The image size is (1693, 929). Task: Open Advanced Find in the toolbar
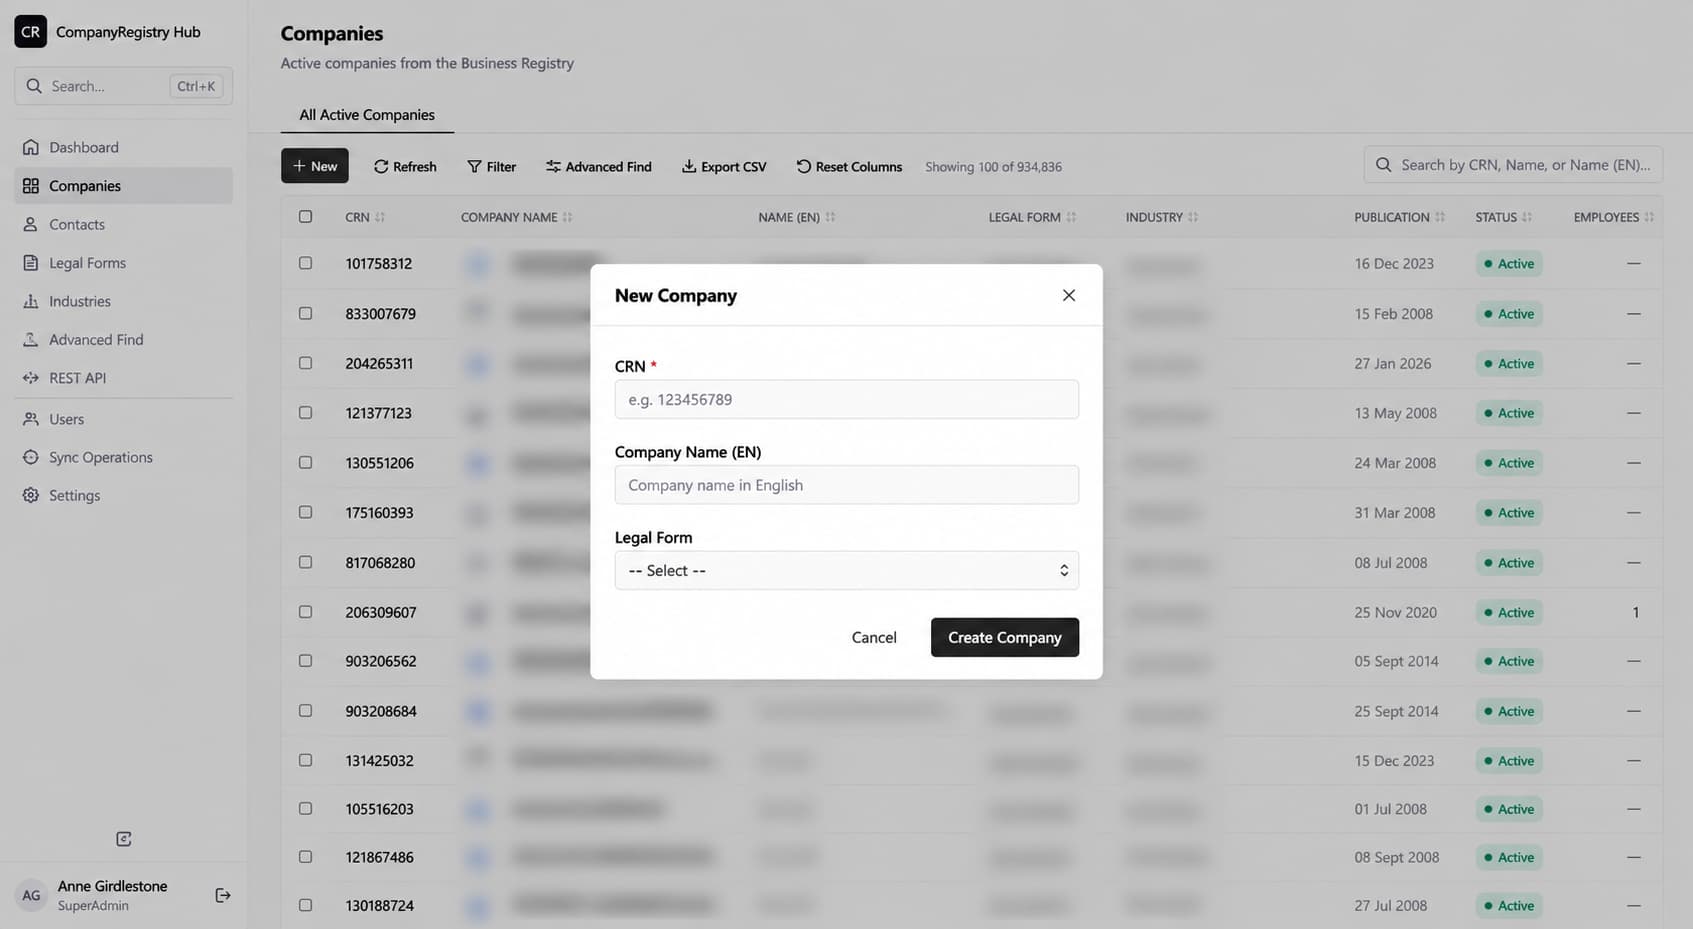(599, 166)
